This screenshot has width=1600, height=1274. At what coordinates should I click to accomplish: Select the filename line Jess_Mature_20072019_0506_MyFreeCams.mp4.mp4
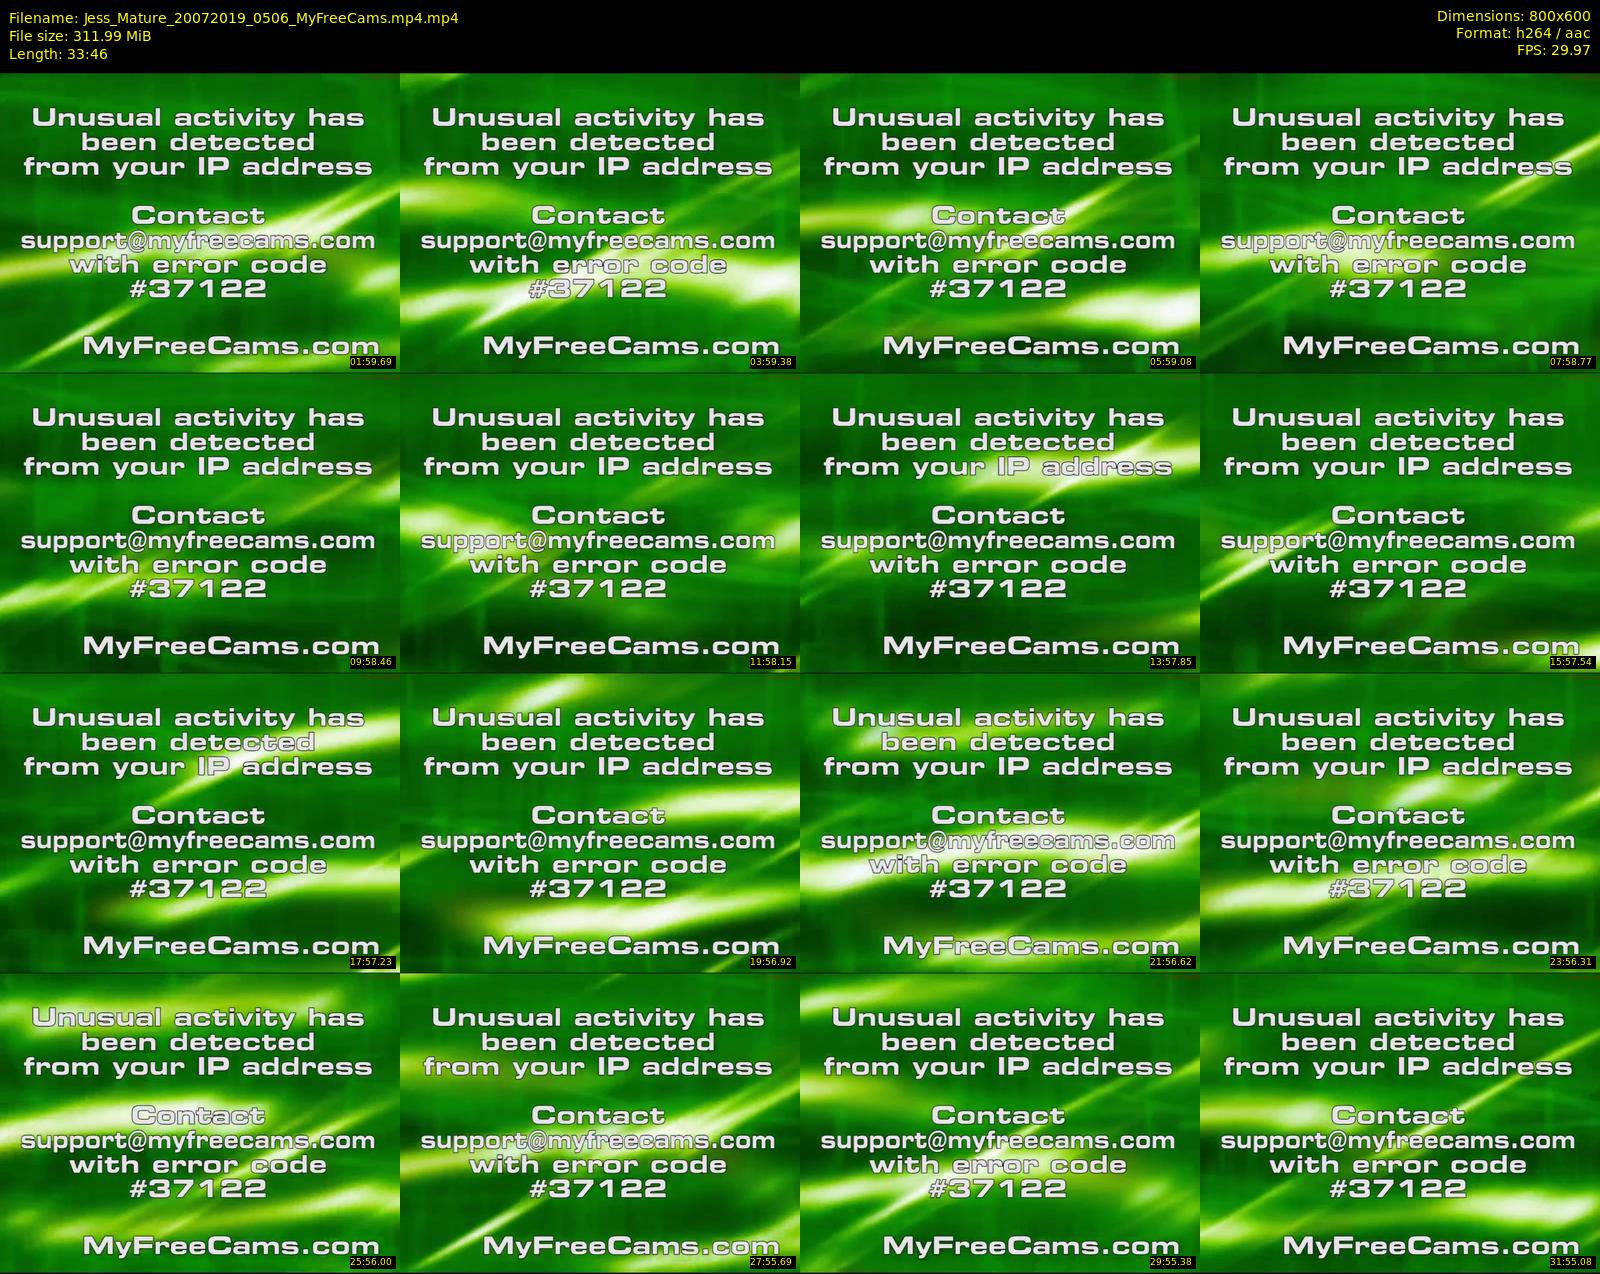coord(234,18)
